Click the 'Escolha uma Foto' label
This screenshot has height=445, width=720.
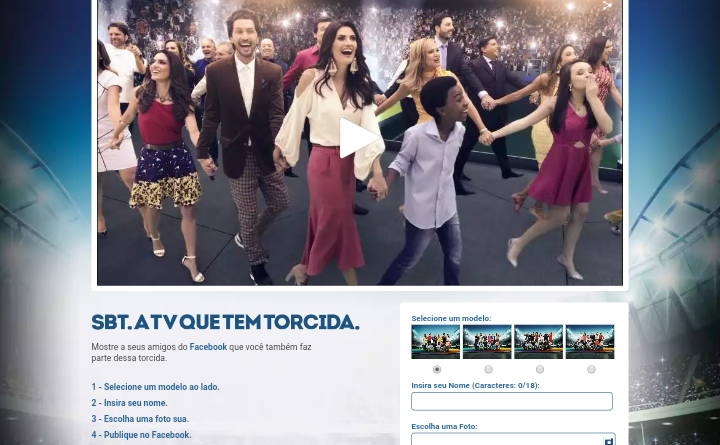tap(444, 426)
